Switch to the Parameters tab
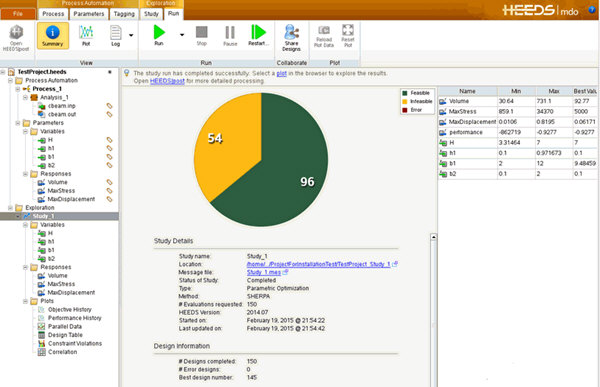 click(89, 14)
